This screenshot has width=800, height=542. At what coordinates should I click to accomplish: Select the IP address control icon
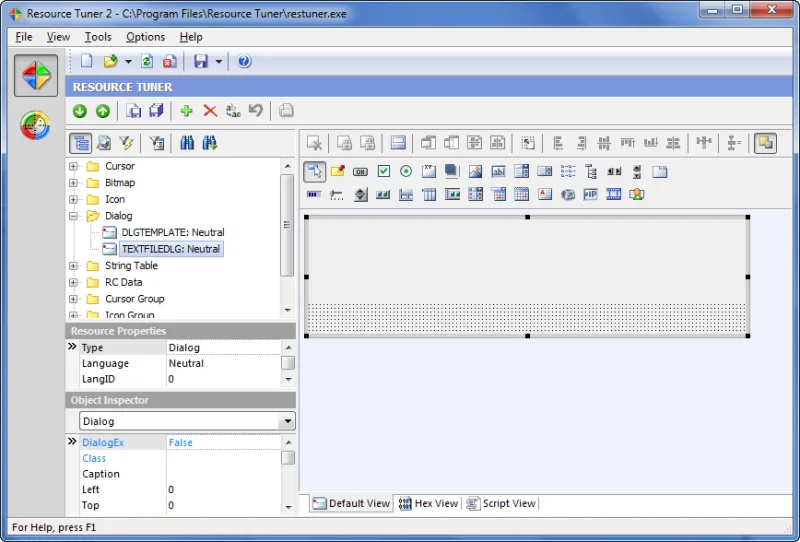click(x=590, y=194)
